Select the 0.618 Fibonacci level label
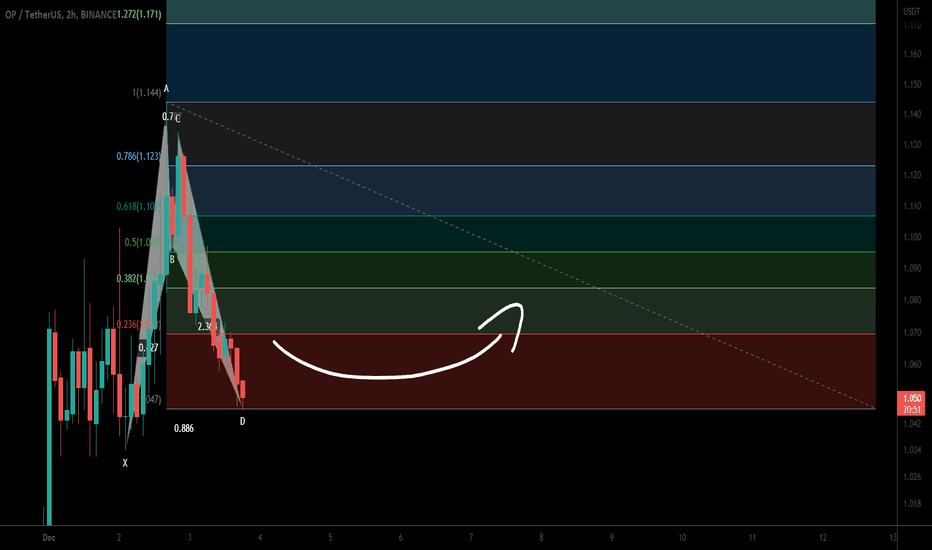Screen dimensions: 932x550 pos(138,206)
